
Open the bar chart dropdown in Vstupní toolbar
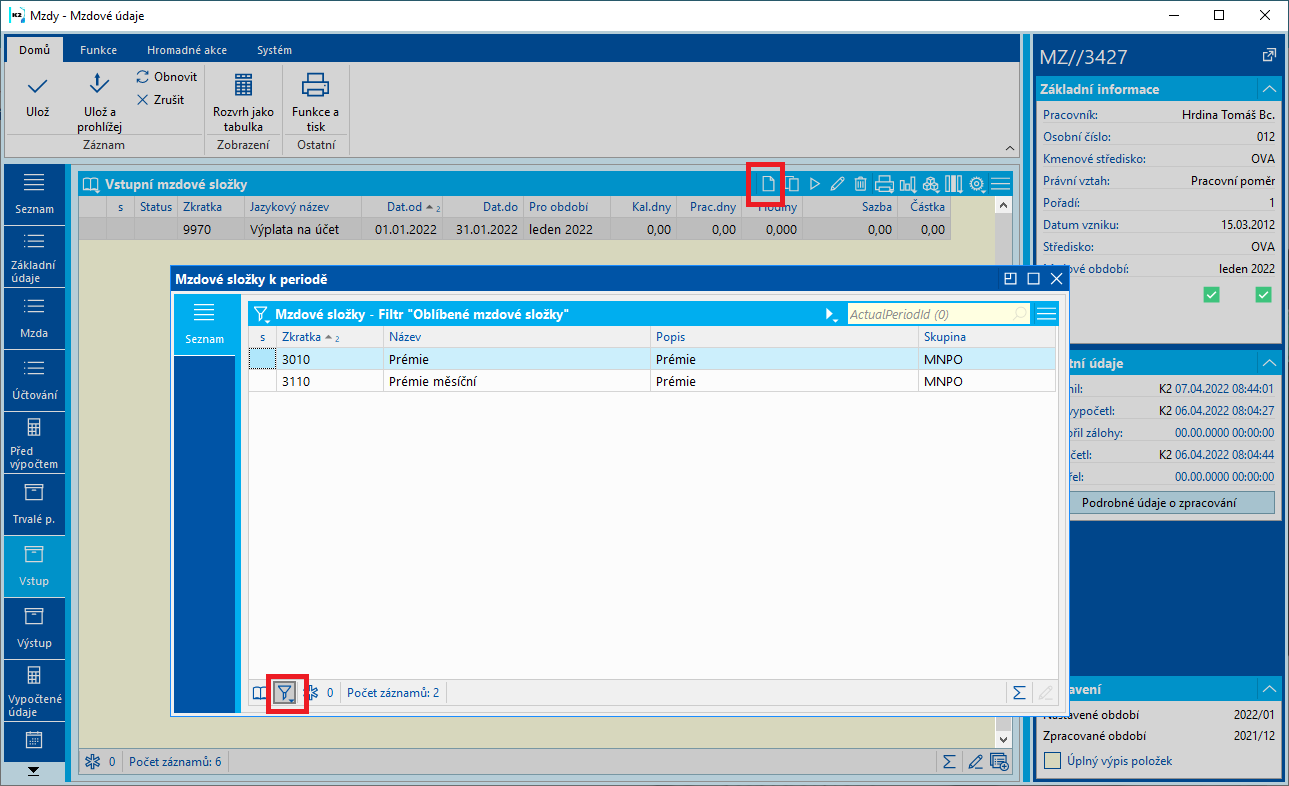908,184
